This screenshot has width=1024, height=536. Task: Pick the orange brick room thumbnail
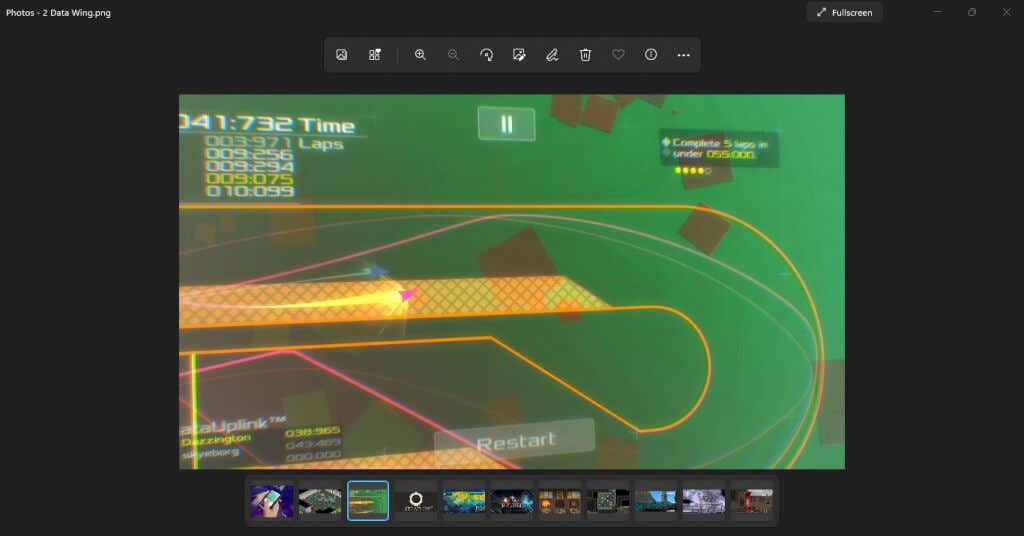(560, 501)
